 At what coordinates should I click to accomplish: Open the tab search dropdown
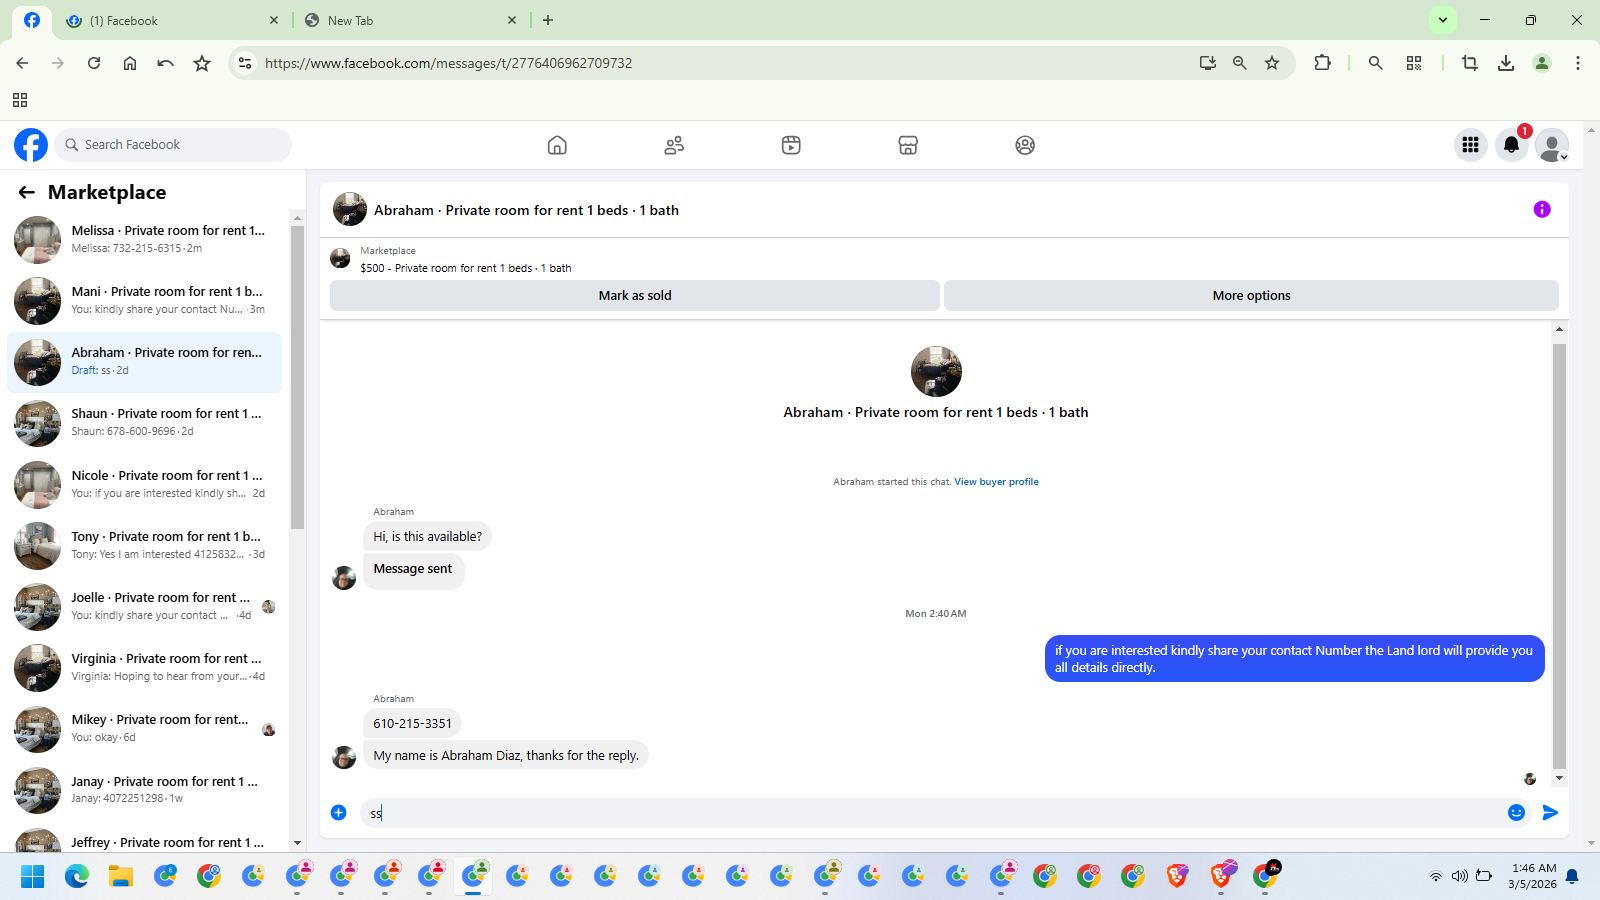tap(1443, 20)
